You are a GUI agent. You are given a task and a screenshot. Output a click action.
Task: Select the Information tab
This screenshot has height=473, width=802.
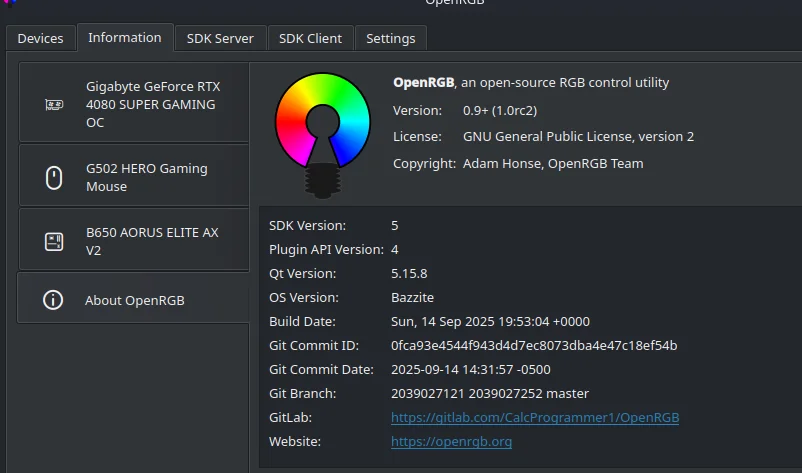(125, 37)
